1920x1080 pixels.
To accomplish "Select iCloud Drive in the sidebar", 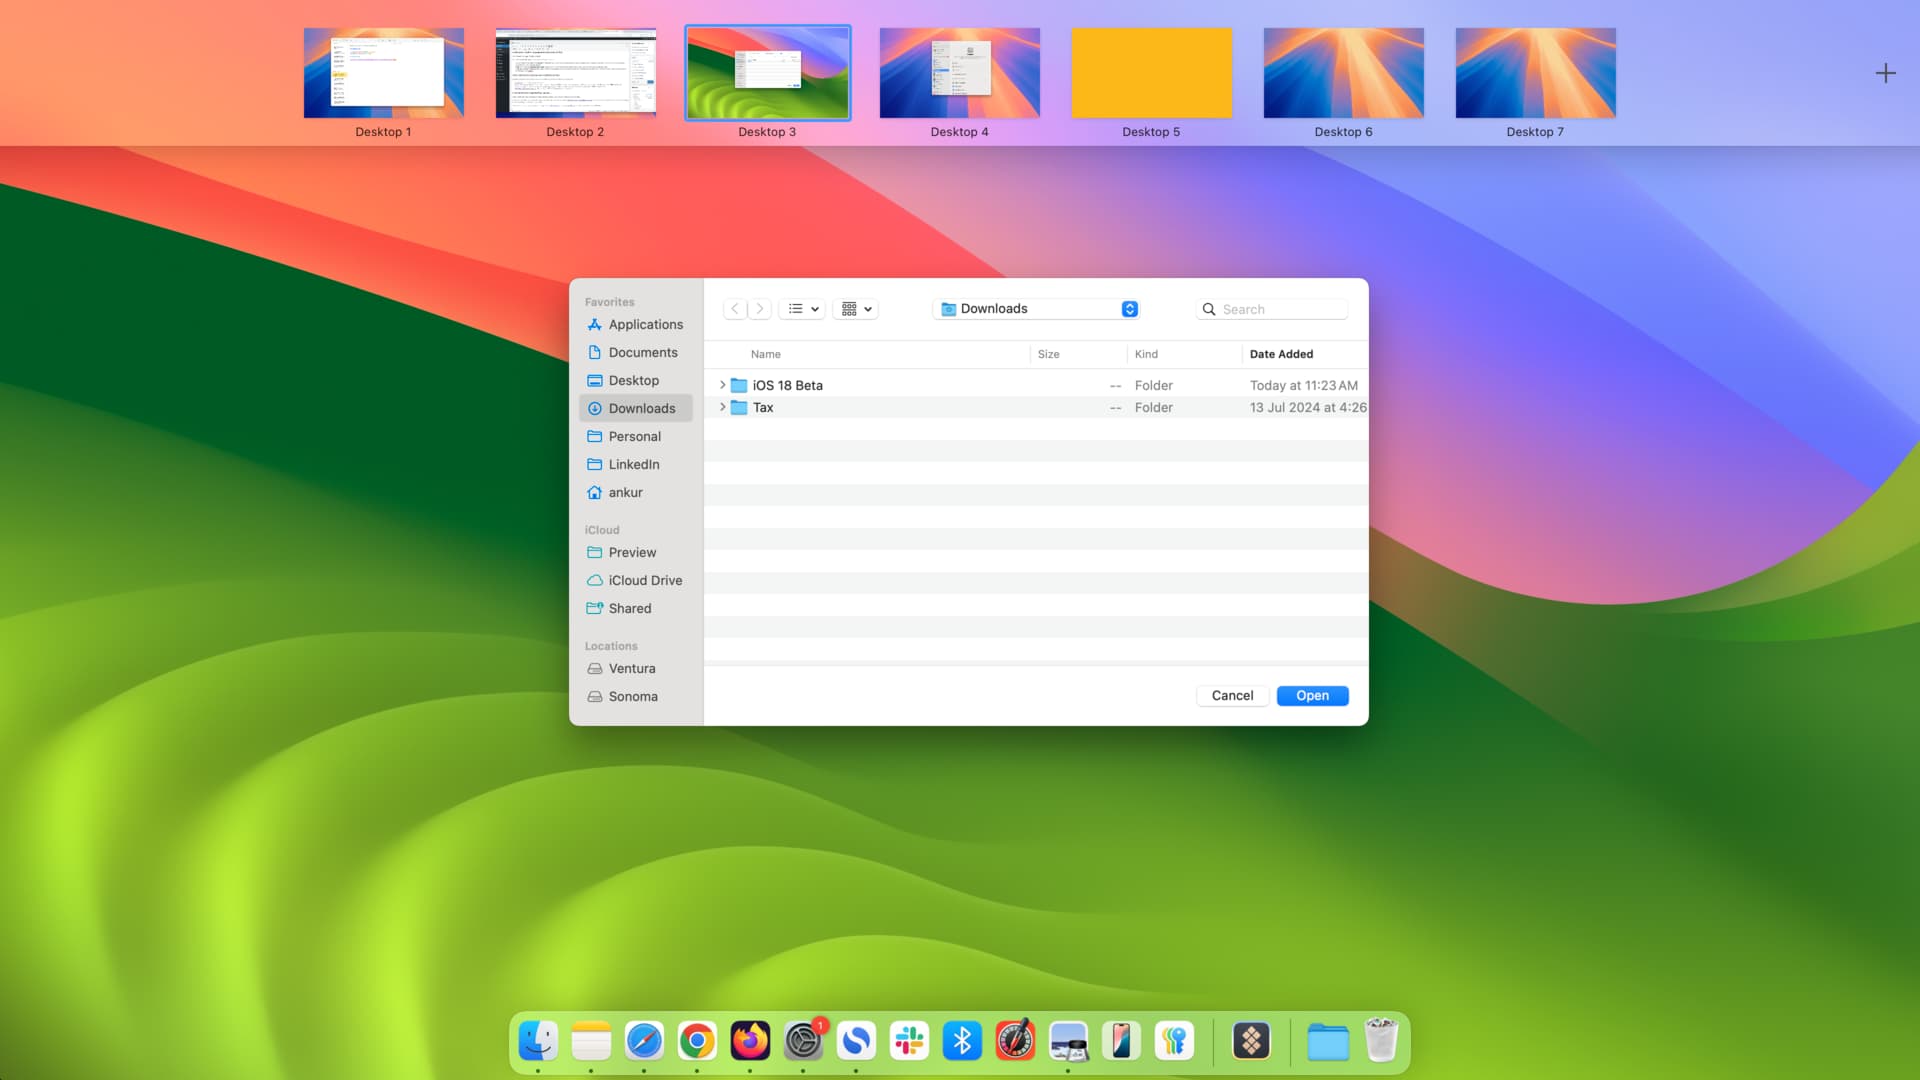I will point(645,580).
